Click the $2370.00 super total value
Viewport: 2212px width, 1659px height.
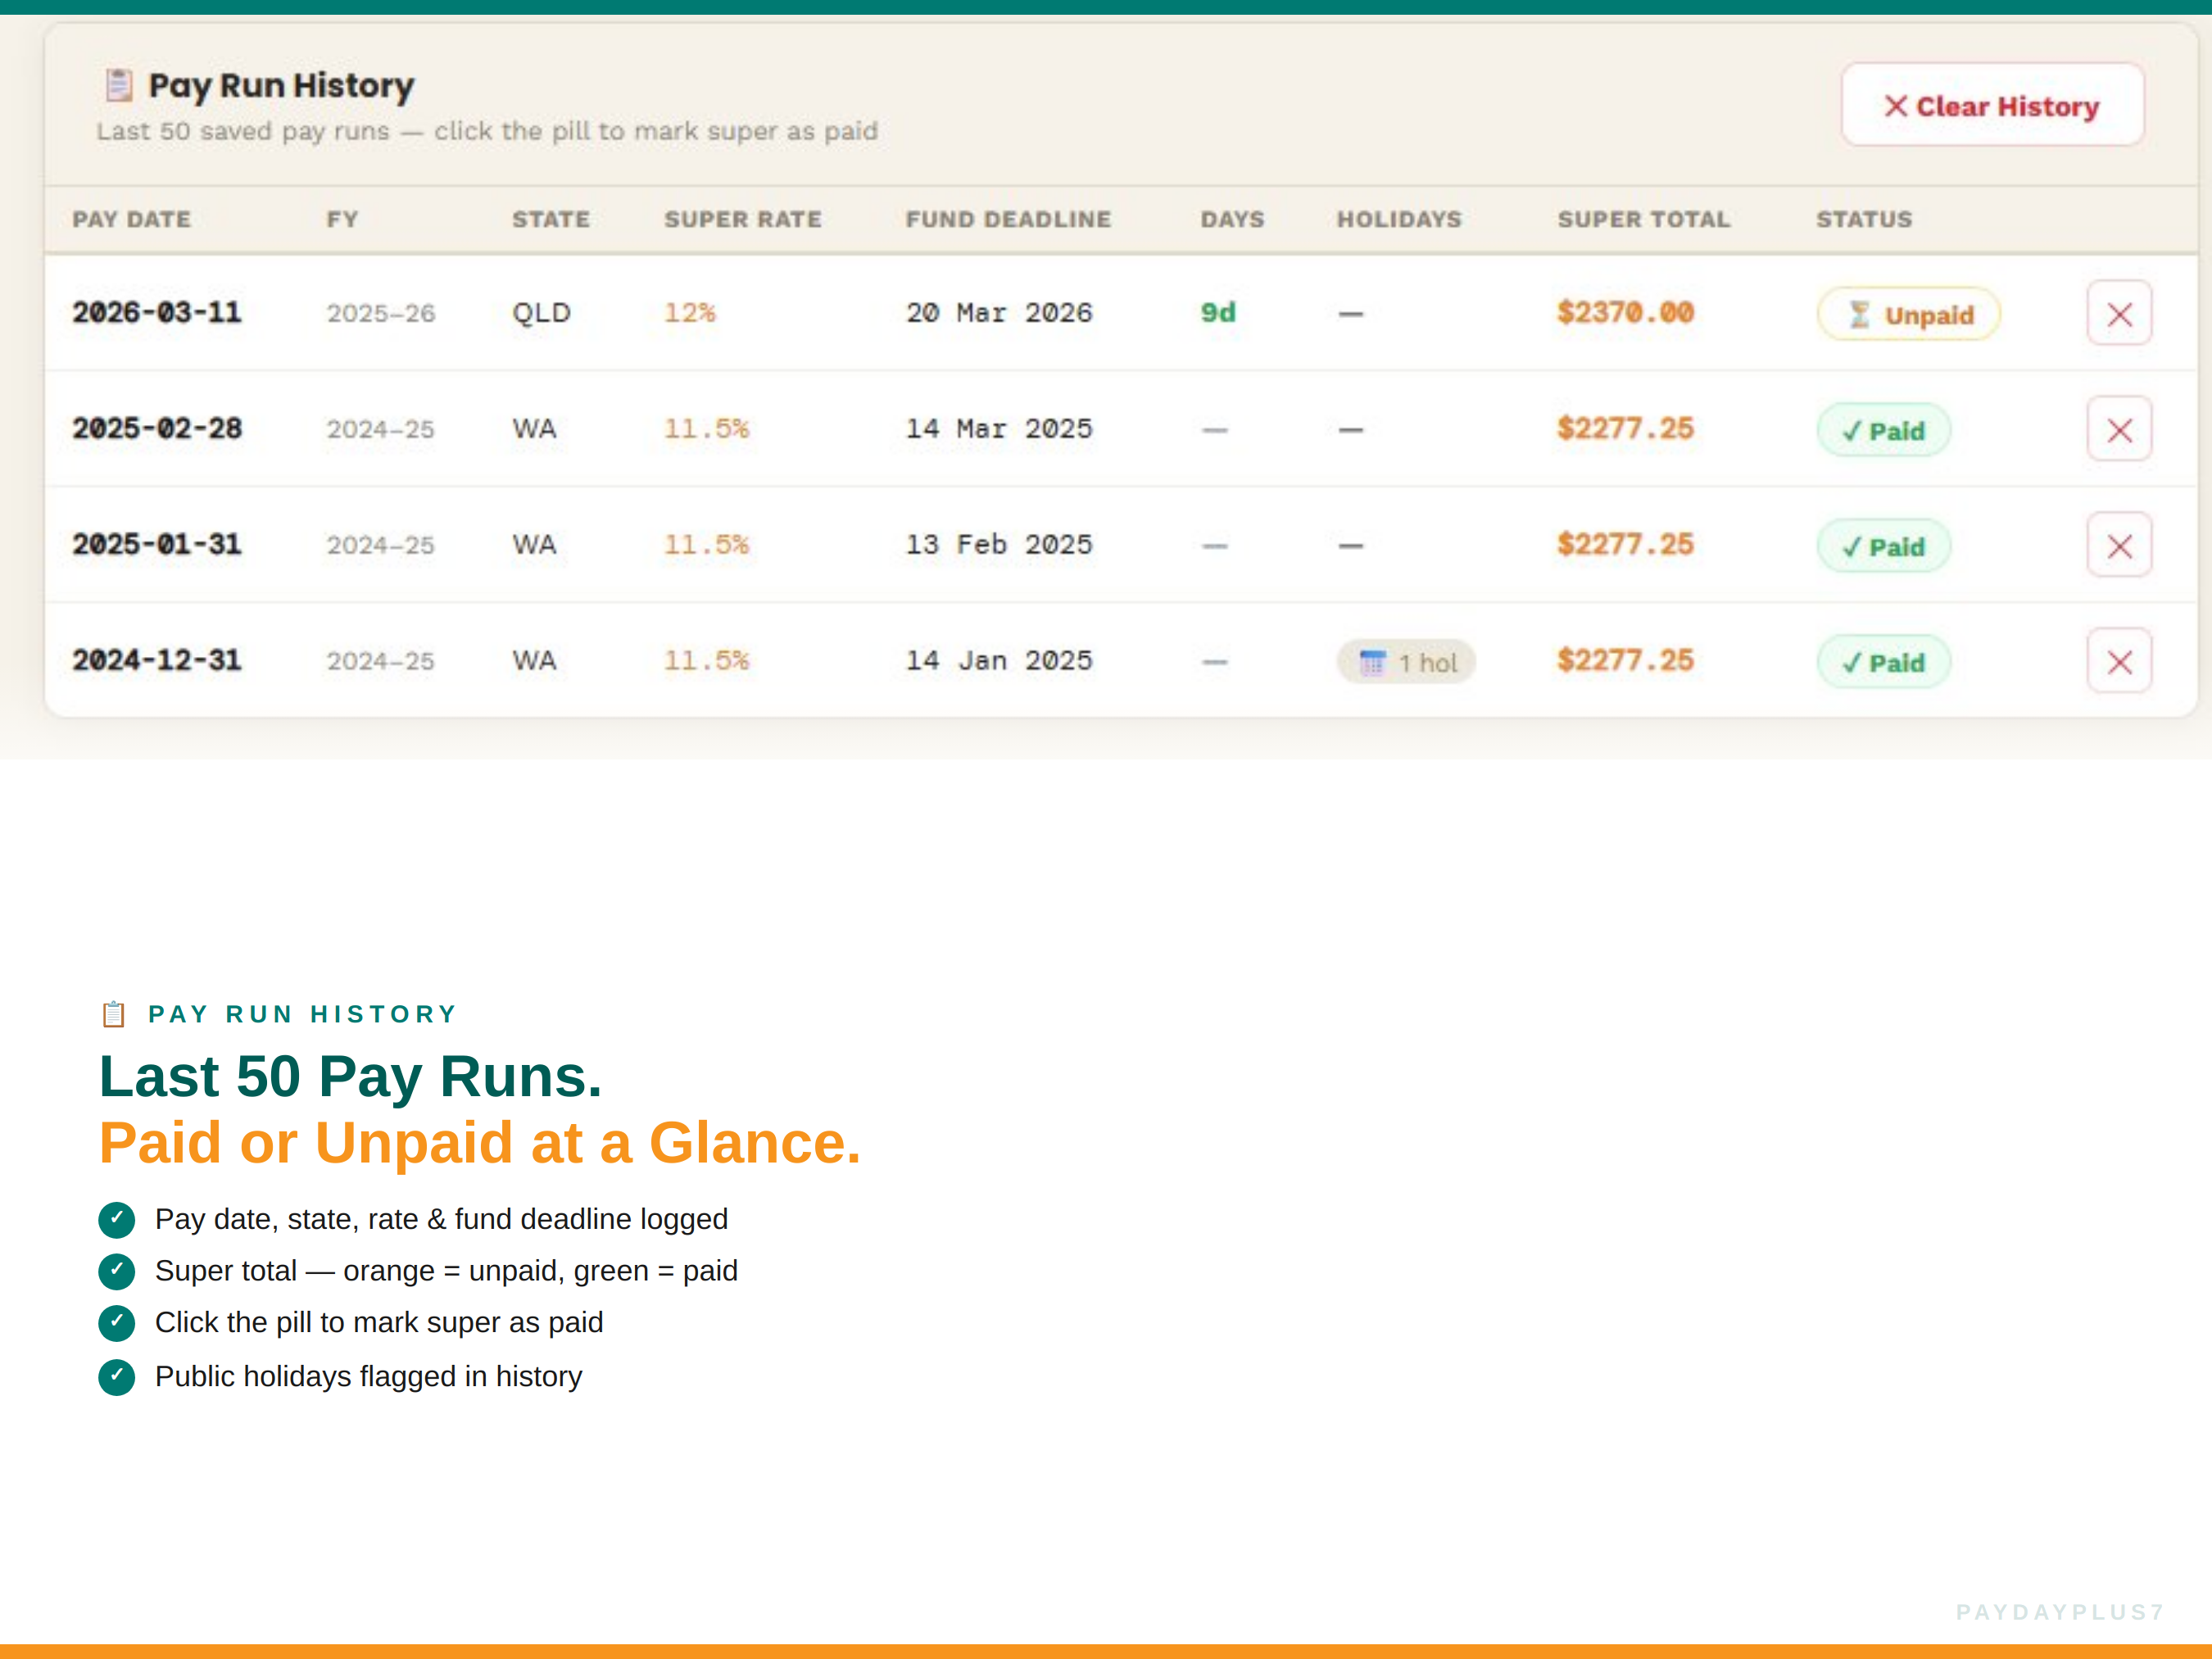point(1624,313)
